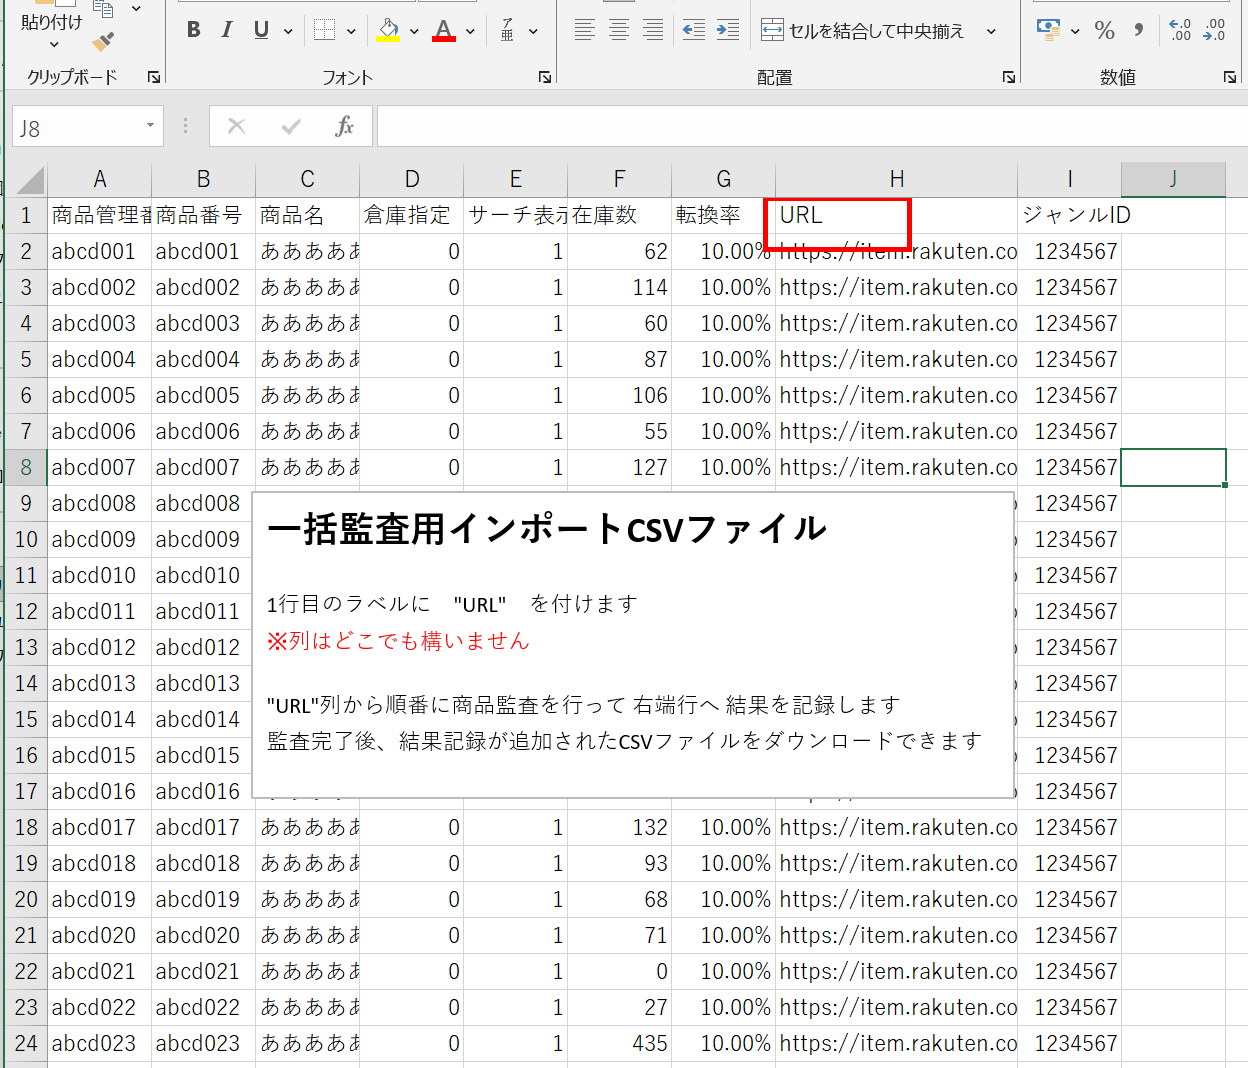
Task: Select column H header
Action: 897,179
